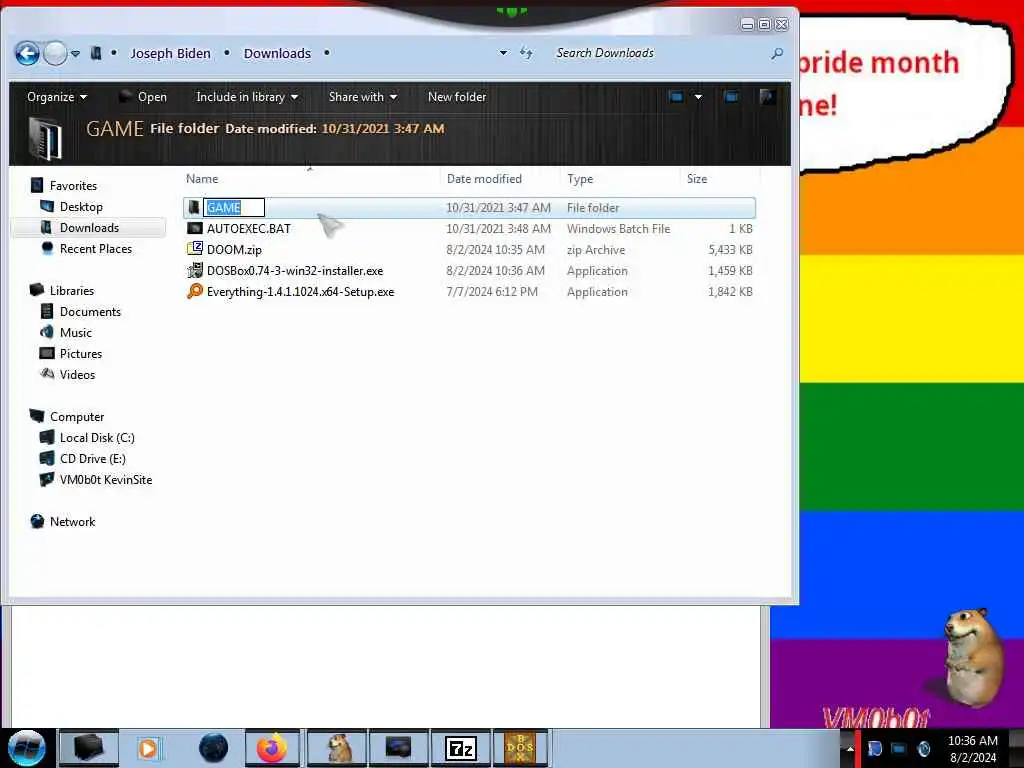The image size is (1024, 768).
Task: Click Downloads breadcrumb in the address bar
Action: click(277, 54)
